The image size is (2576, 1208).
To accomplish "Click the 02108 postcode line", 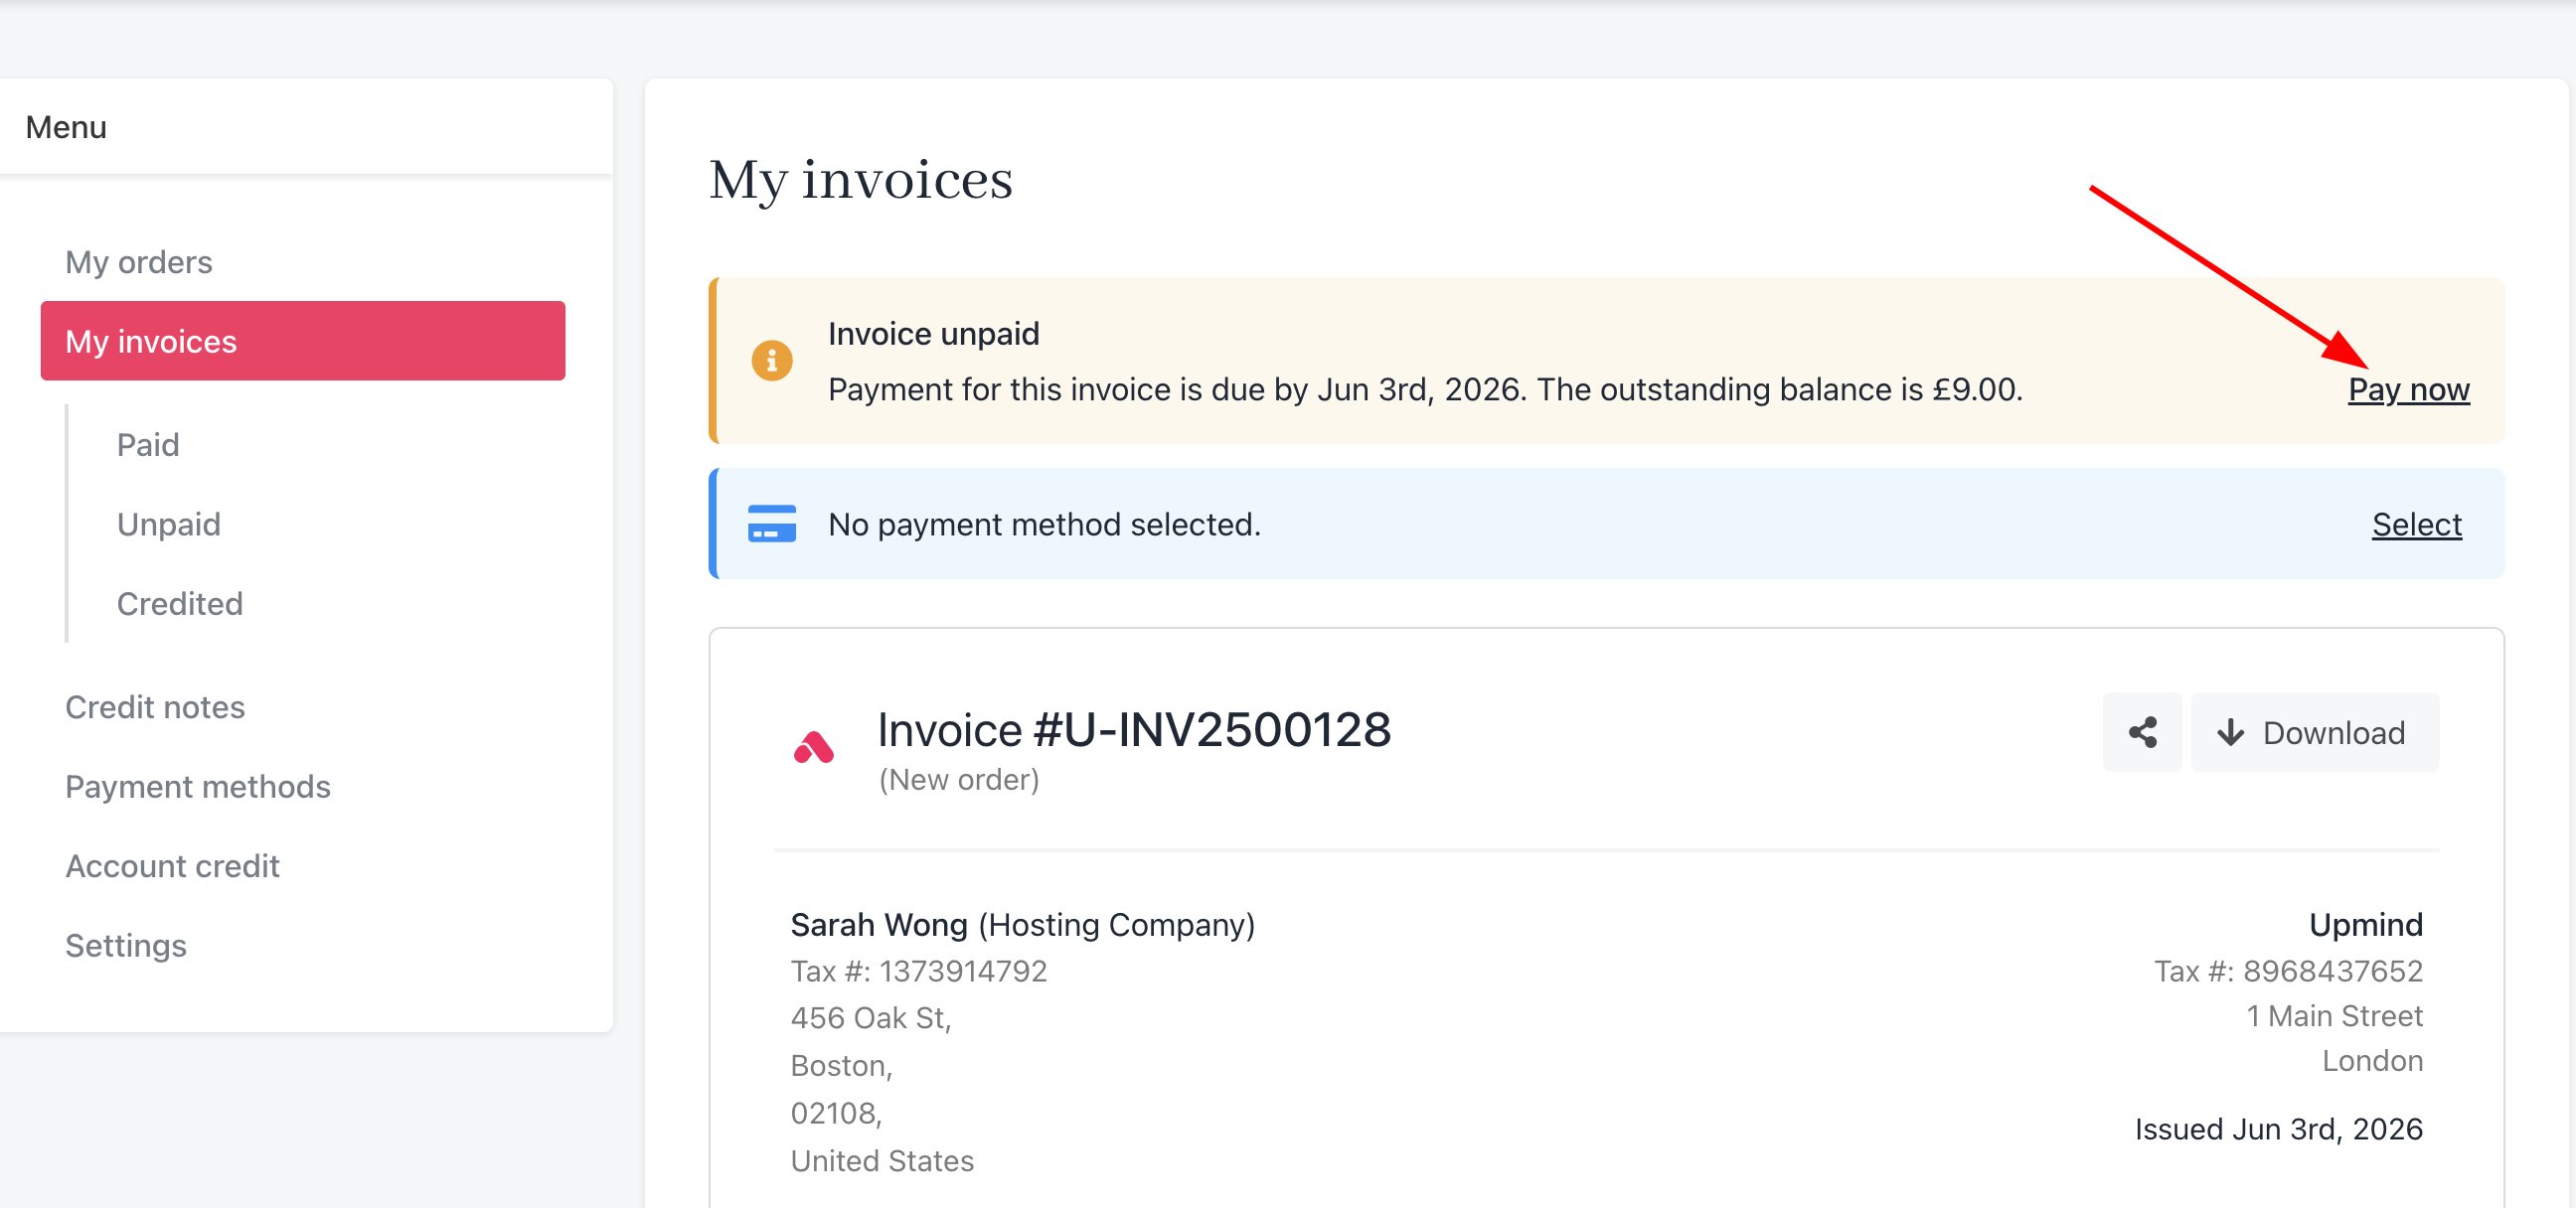I will pos(836,1113).
